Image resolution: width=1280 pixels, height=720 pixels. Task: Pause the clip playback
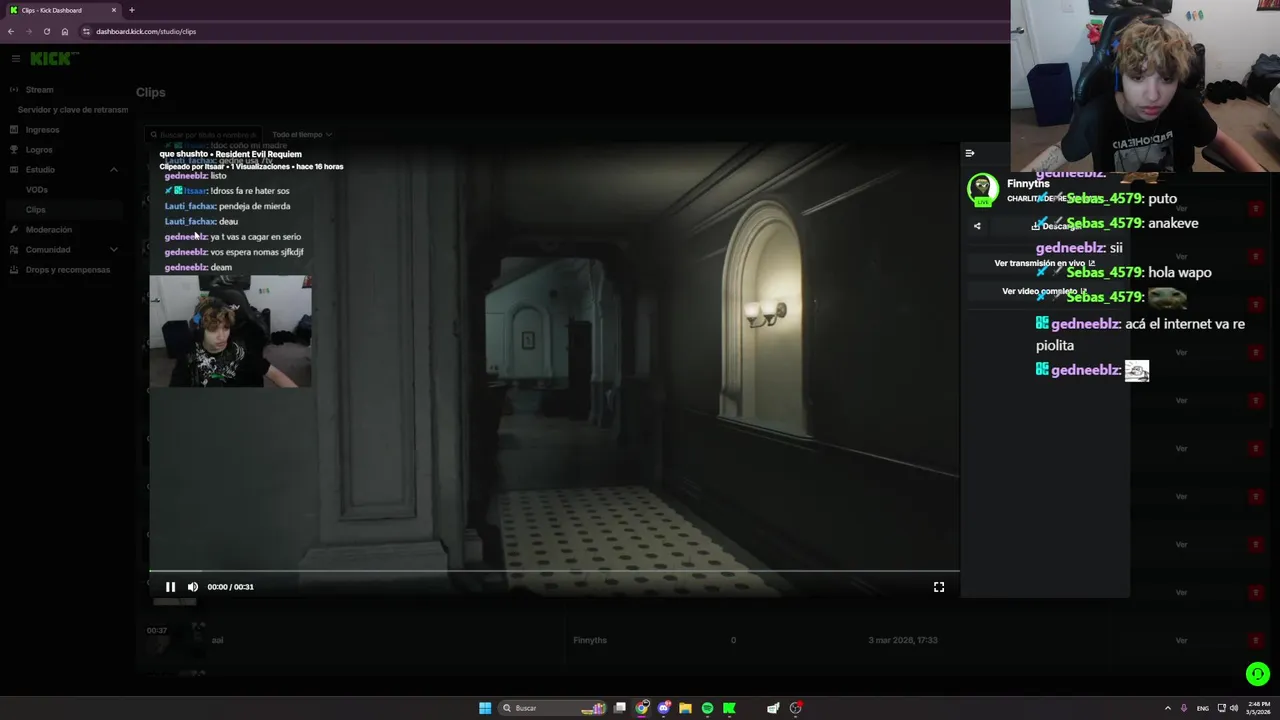(x=170, y=587)
